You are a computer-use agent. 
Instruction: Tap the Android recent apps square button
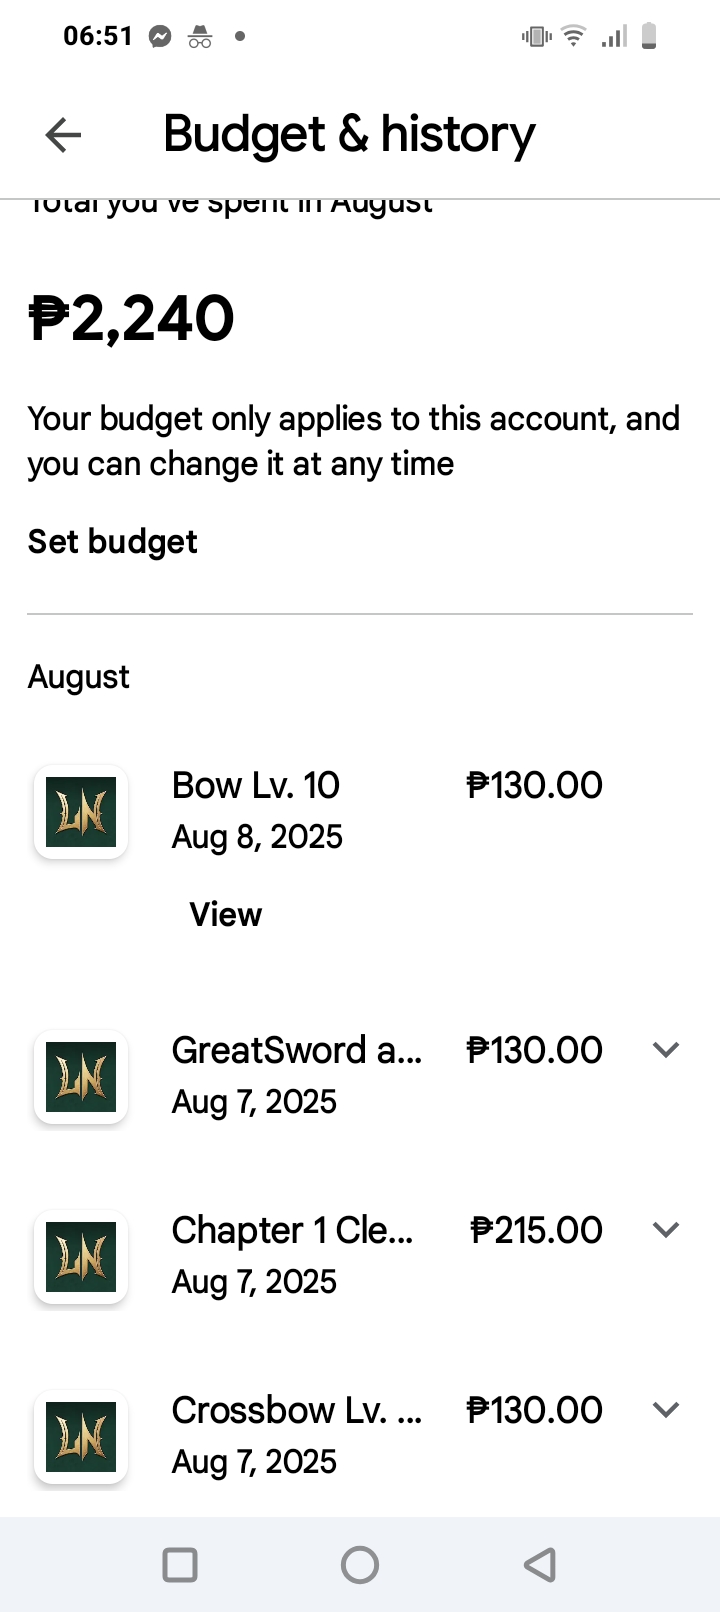pos(180,1565)
